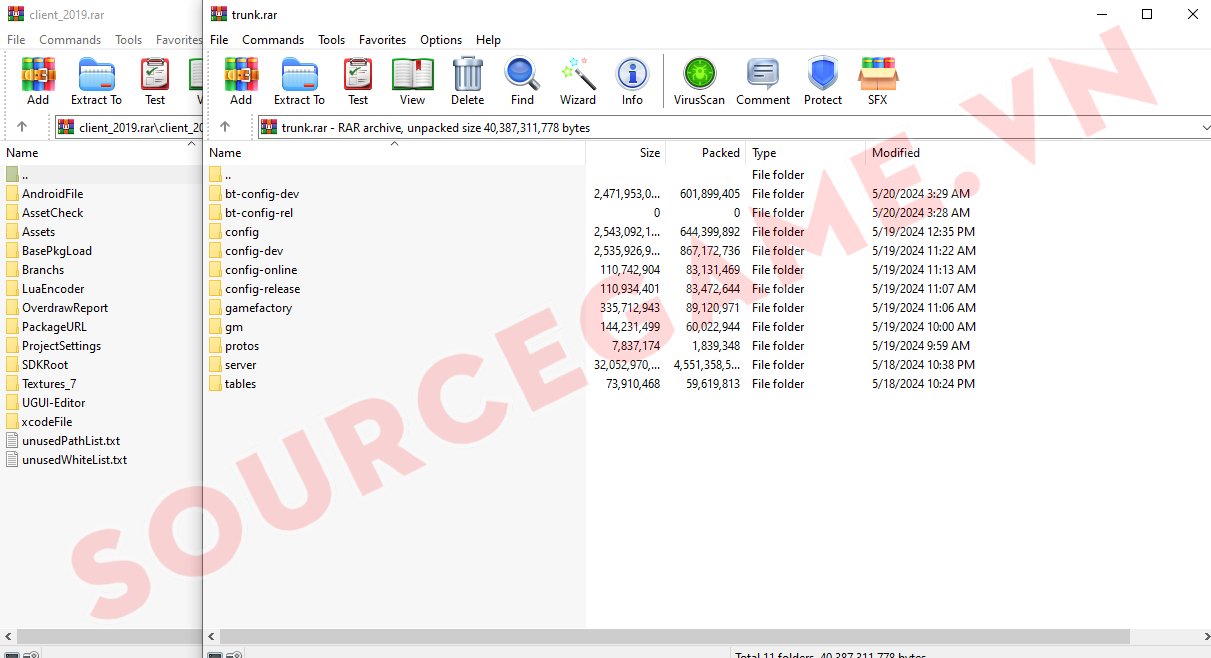The width and height of the screenshot is (1211, 658).
Task: Select the server folder
Action: [x=240, y=365]
